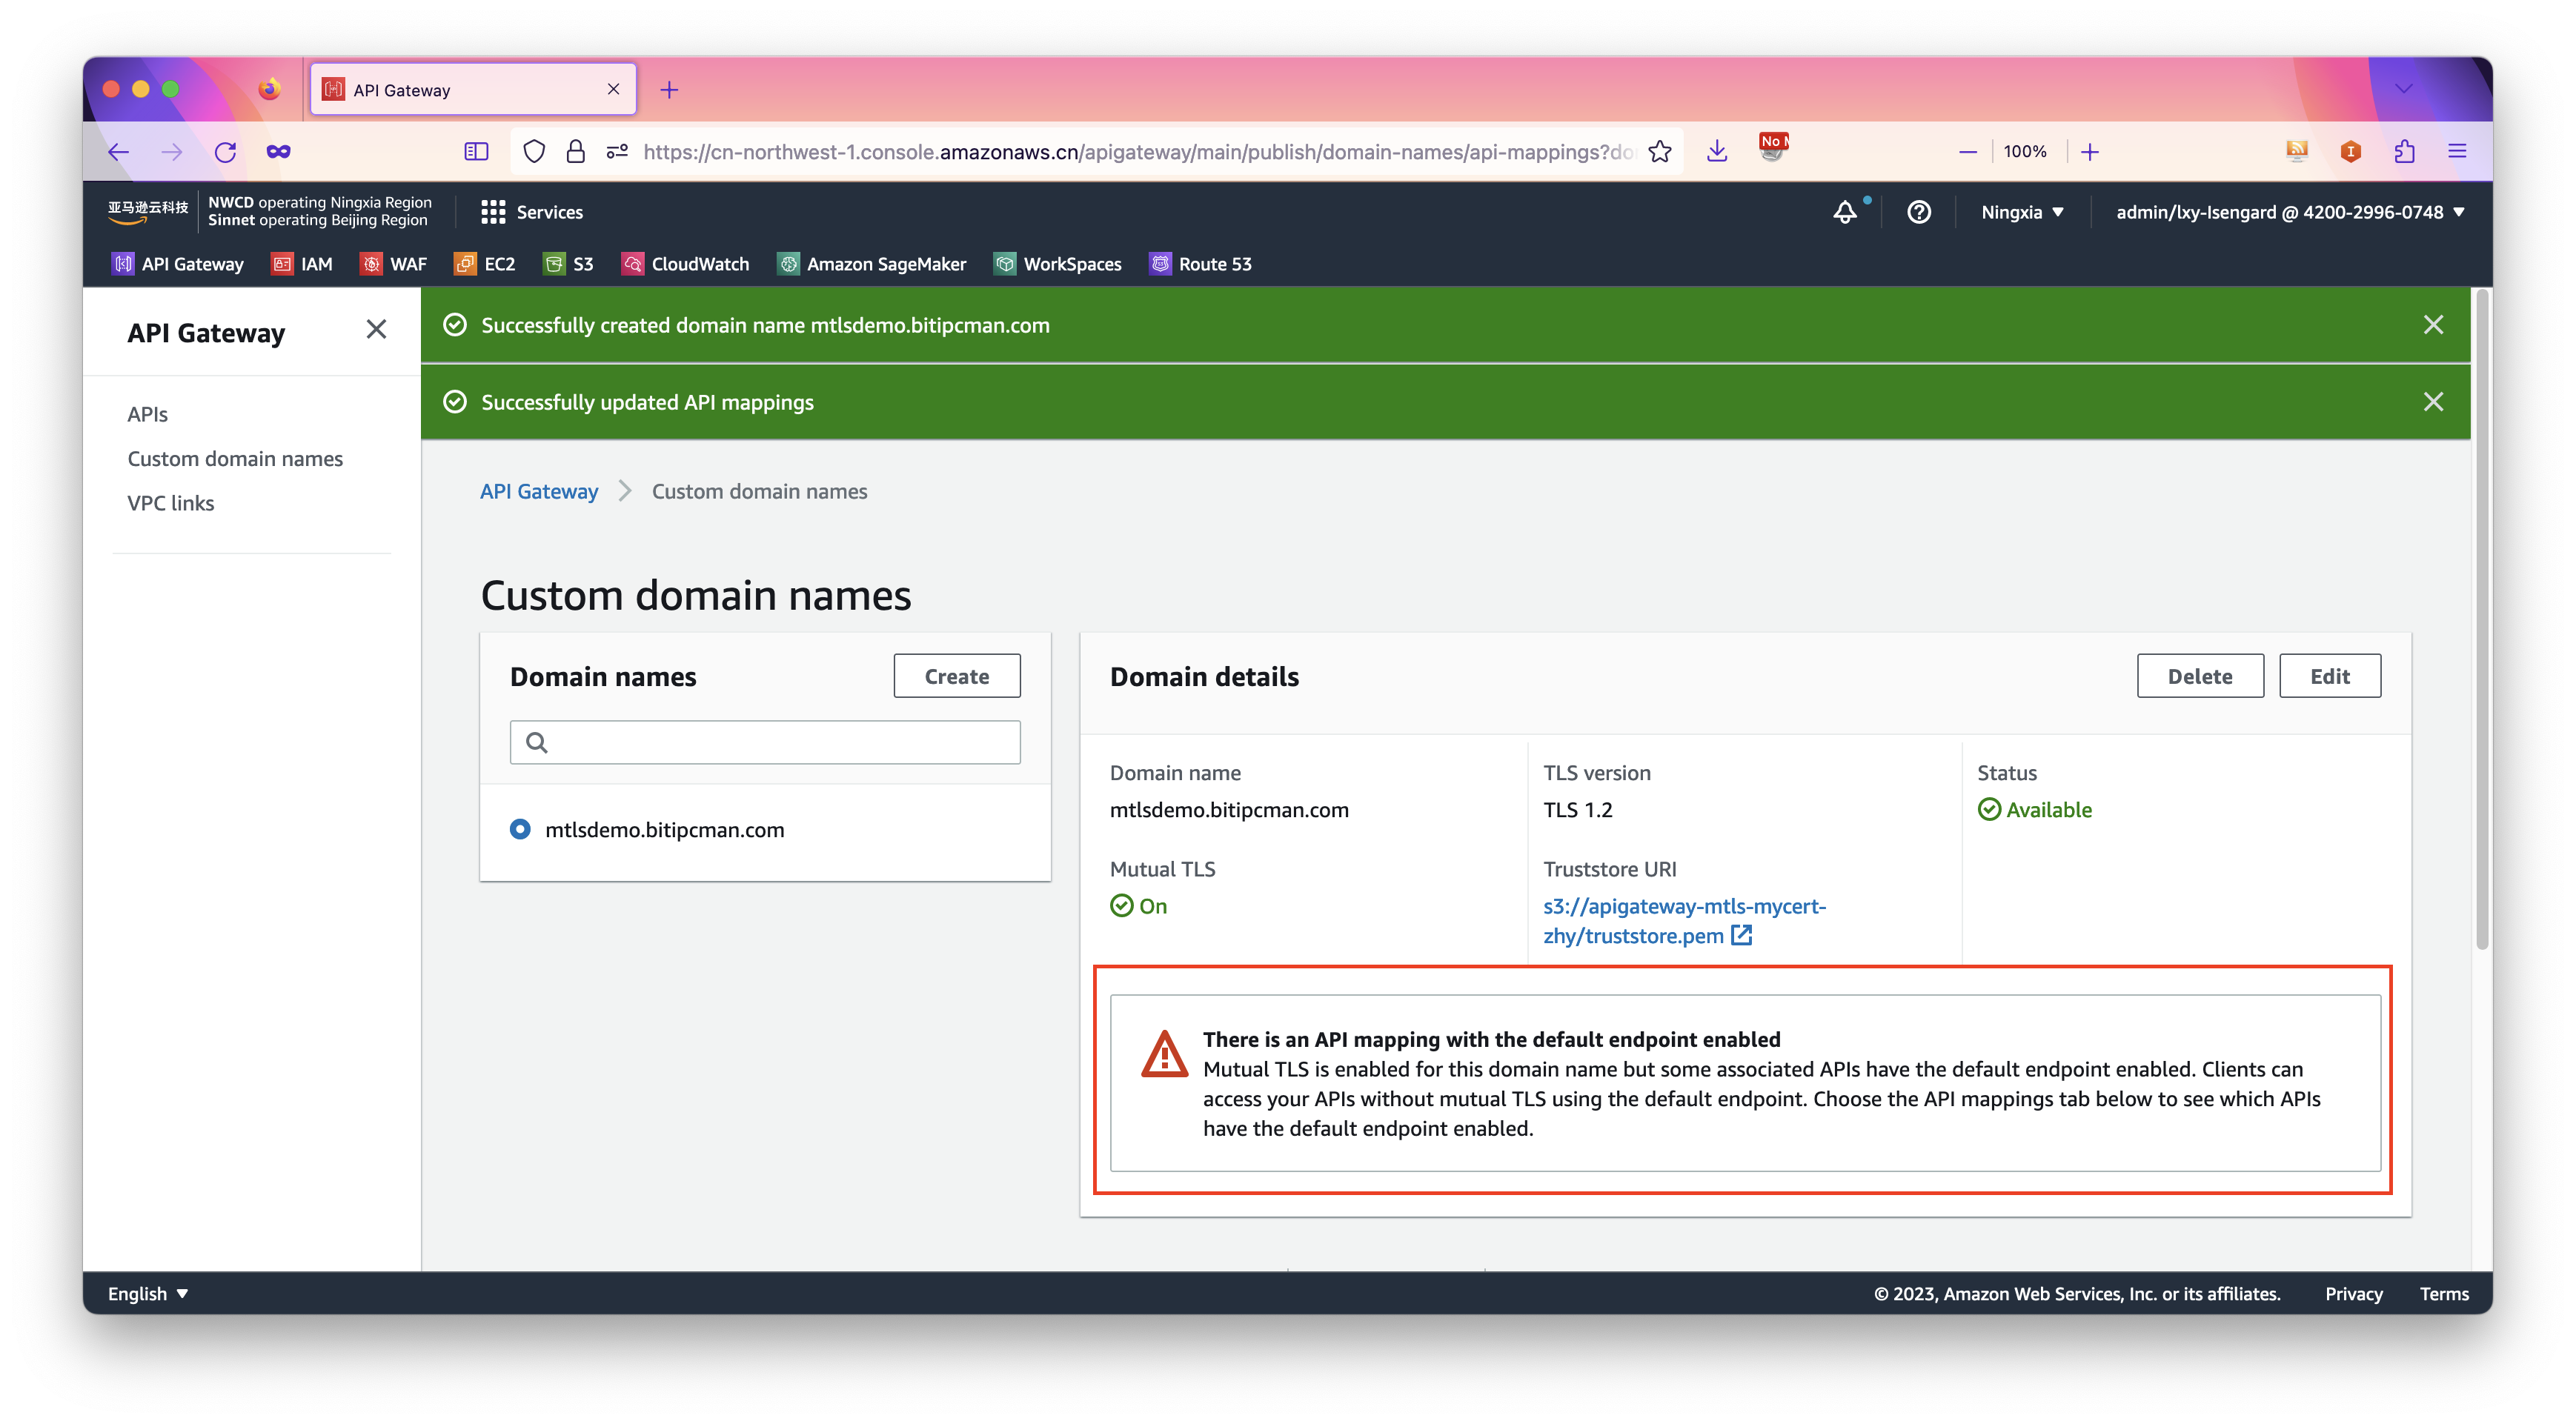This screenshot has height=1424, width=2576.
Task: Select the mtlsdemo.bitipcman.com radio button
Action: click(520, 829)
